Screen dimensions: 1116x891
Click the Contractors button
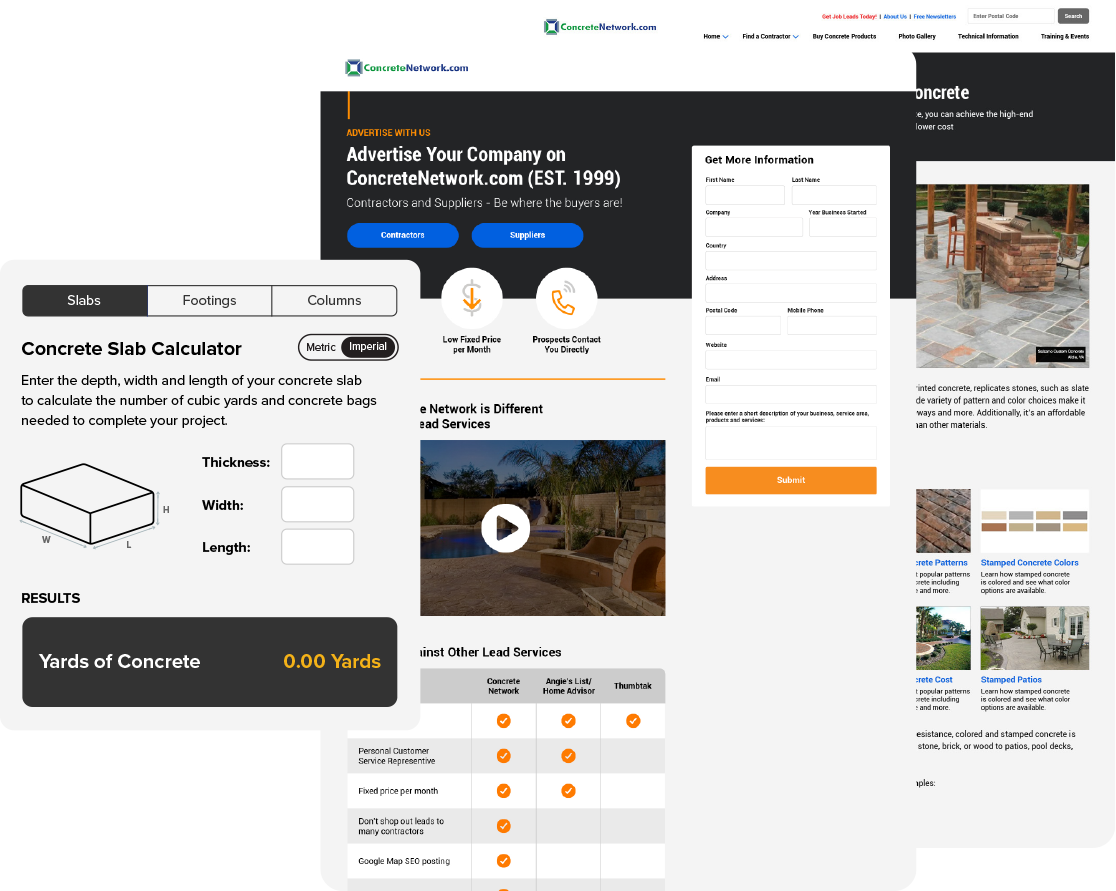403,235
